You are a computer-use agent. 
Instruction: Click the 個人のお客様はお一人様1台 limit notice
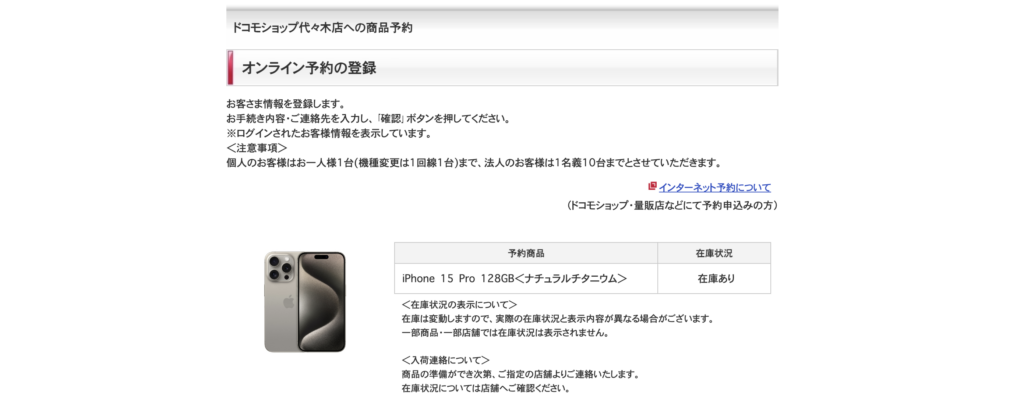tap(474, 162)
